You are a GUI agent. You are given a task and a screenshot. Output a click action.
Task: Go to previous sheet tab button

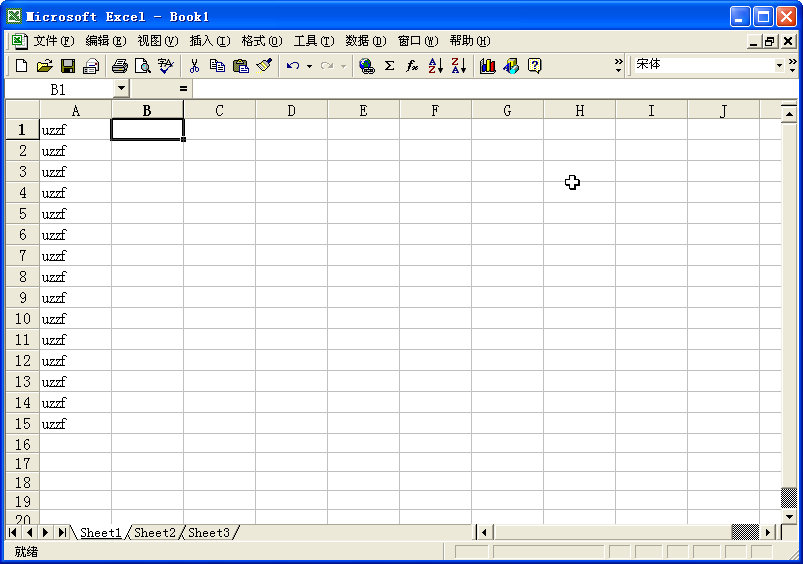click(x=29, y=533)
